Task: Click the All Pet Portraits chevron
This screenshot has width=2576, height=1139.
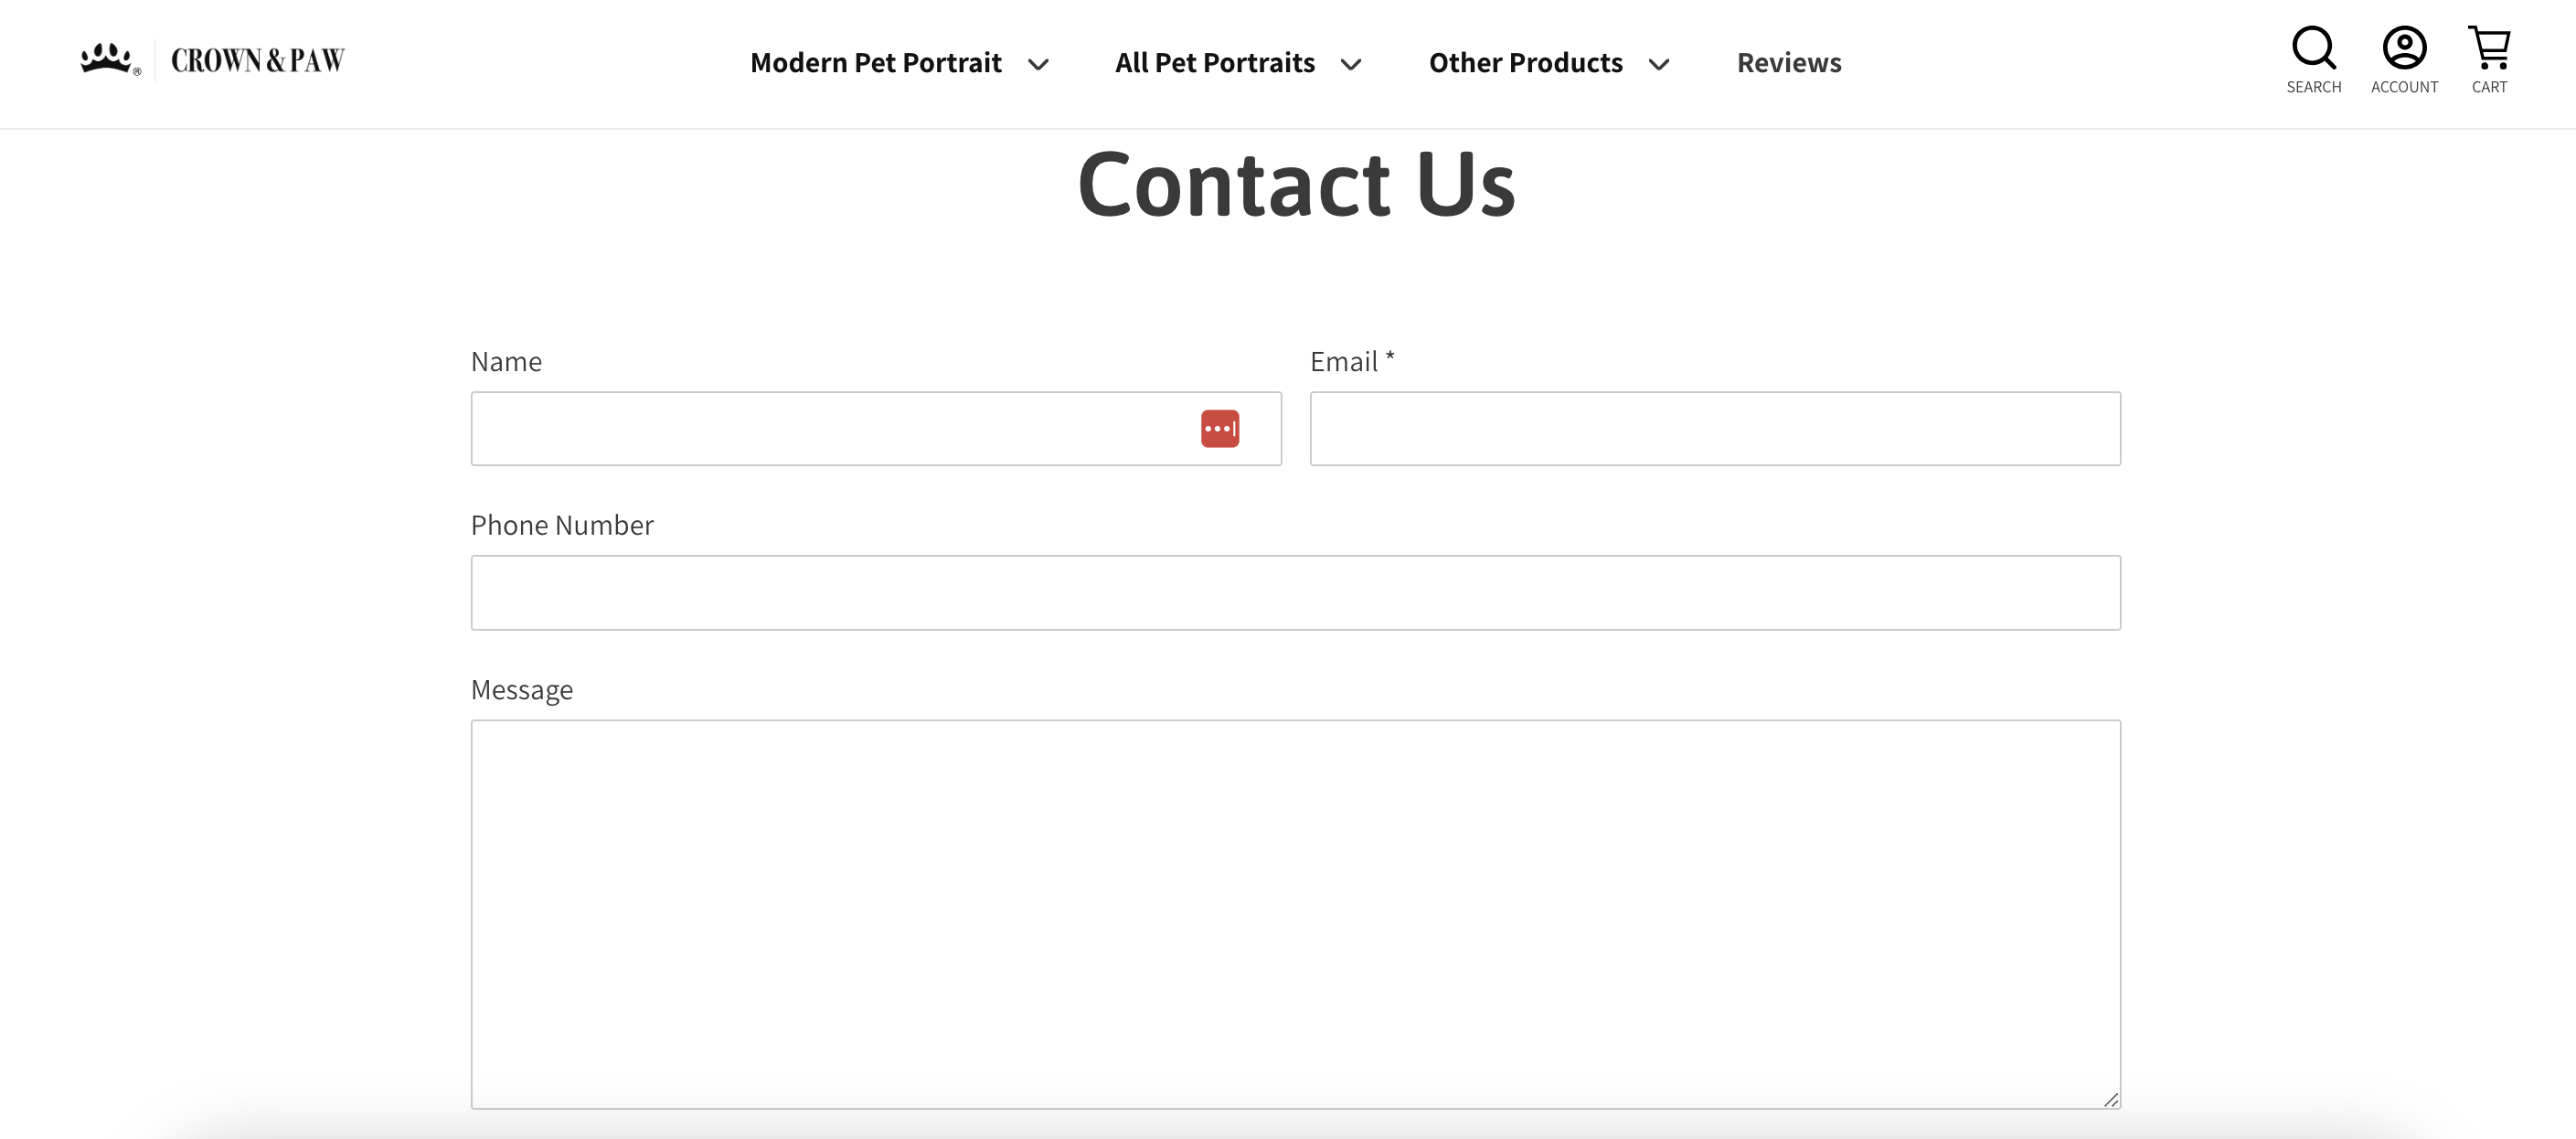Action: (x=1352, y=61)
